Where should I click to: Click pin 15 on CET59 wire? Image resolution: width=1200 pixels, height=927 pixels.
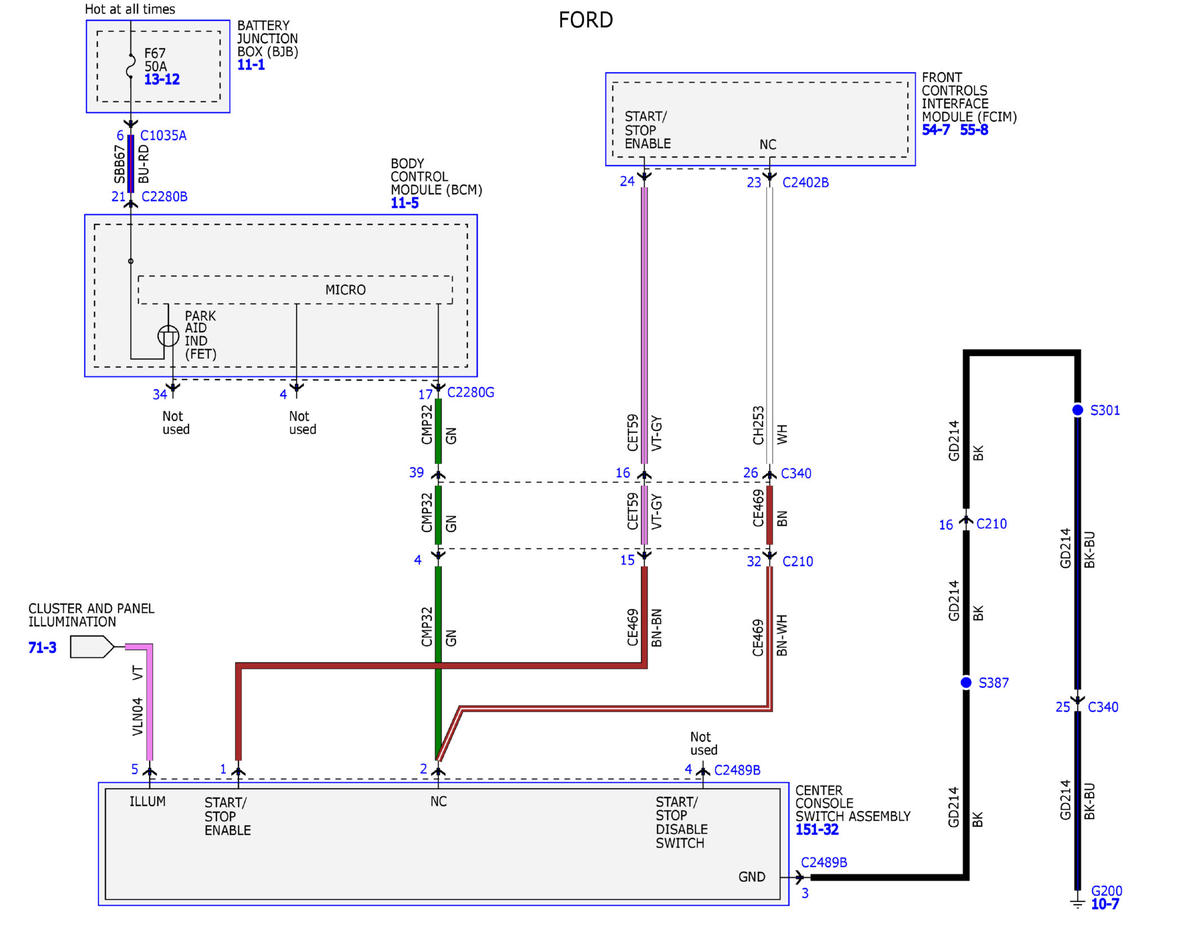coord(627,561)
